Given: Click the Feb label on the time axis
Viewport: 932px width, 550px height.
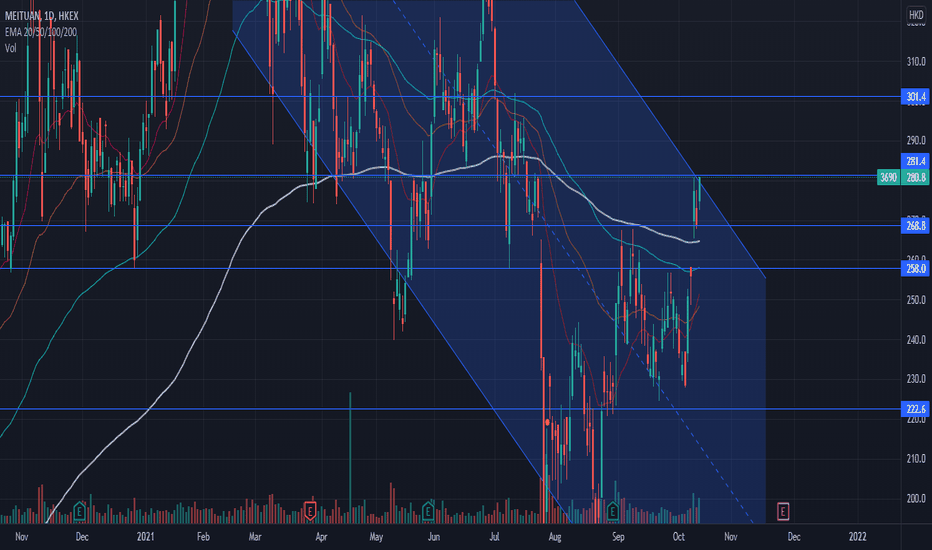Looking at the screenshot, I should click(x=203, y=536).
